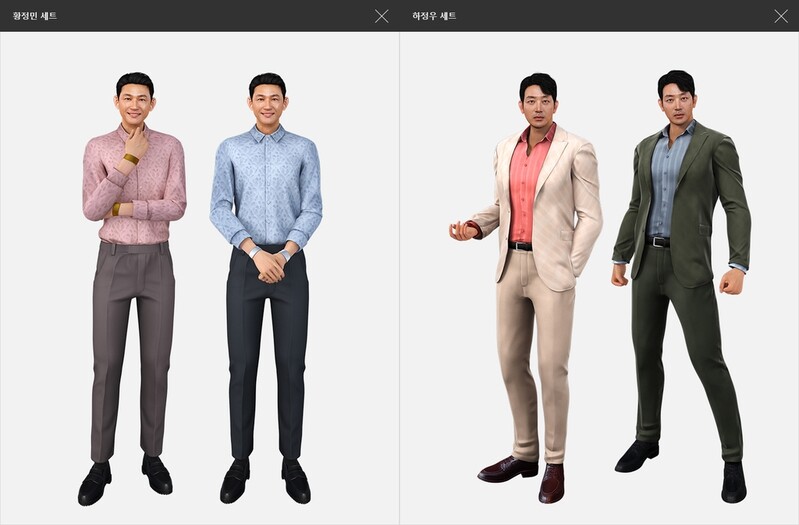Click the 황정민 세트 title text

(35, 16)
